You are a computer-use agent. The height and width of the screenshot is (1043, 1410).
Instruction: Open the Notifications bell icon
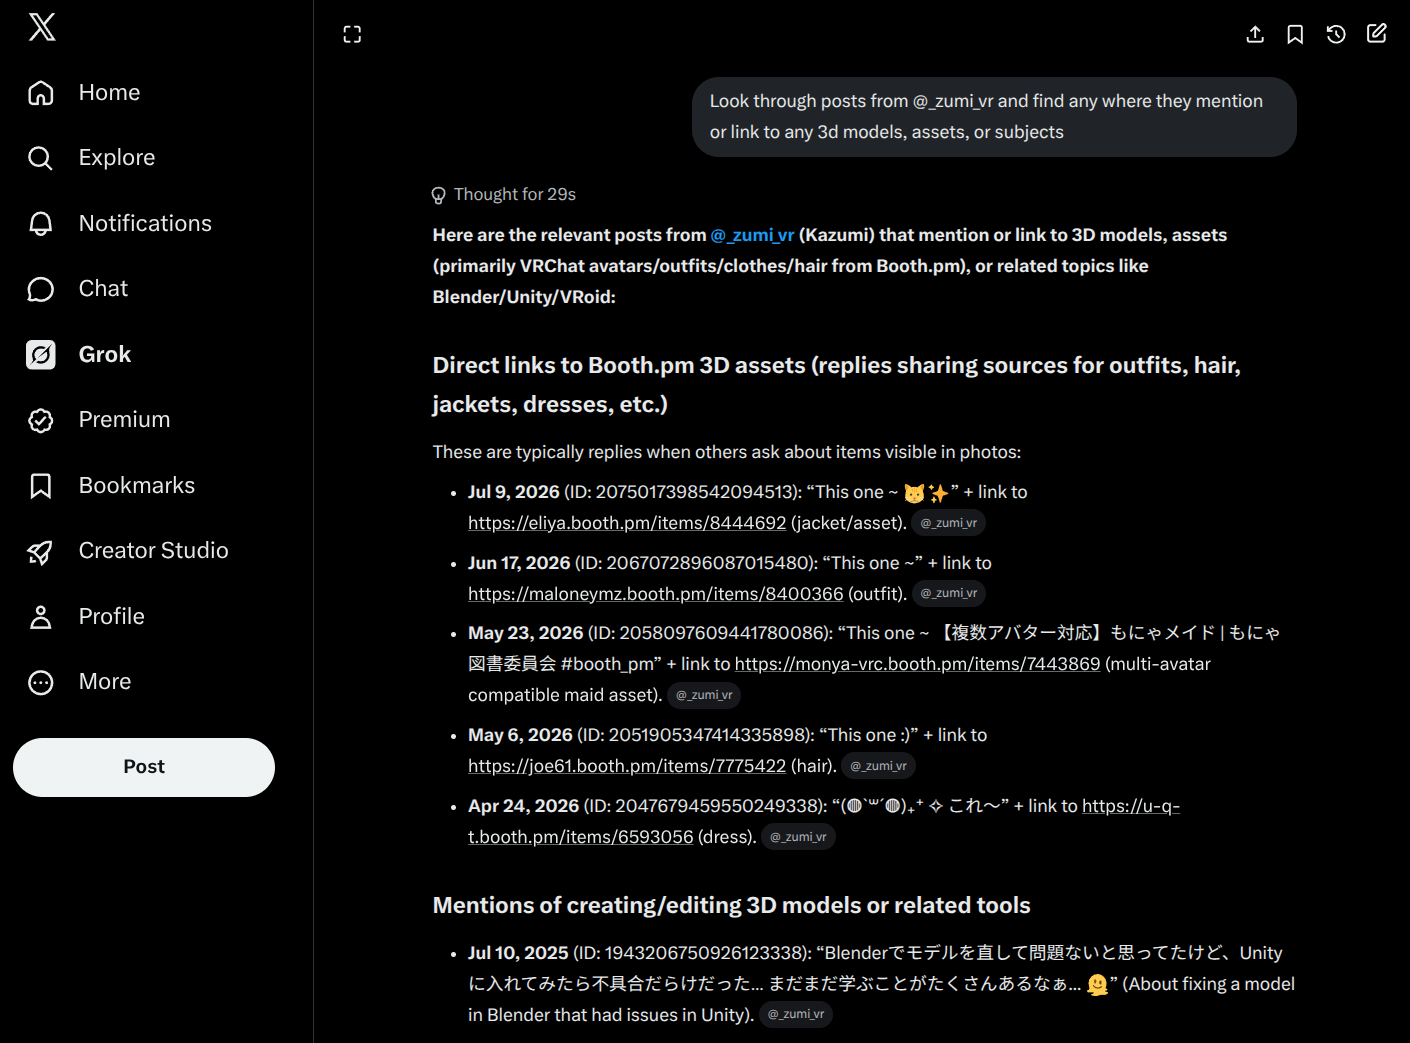41,224
